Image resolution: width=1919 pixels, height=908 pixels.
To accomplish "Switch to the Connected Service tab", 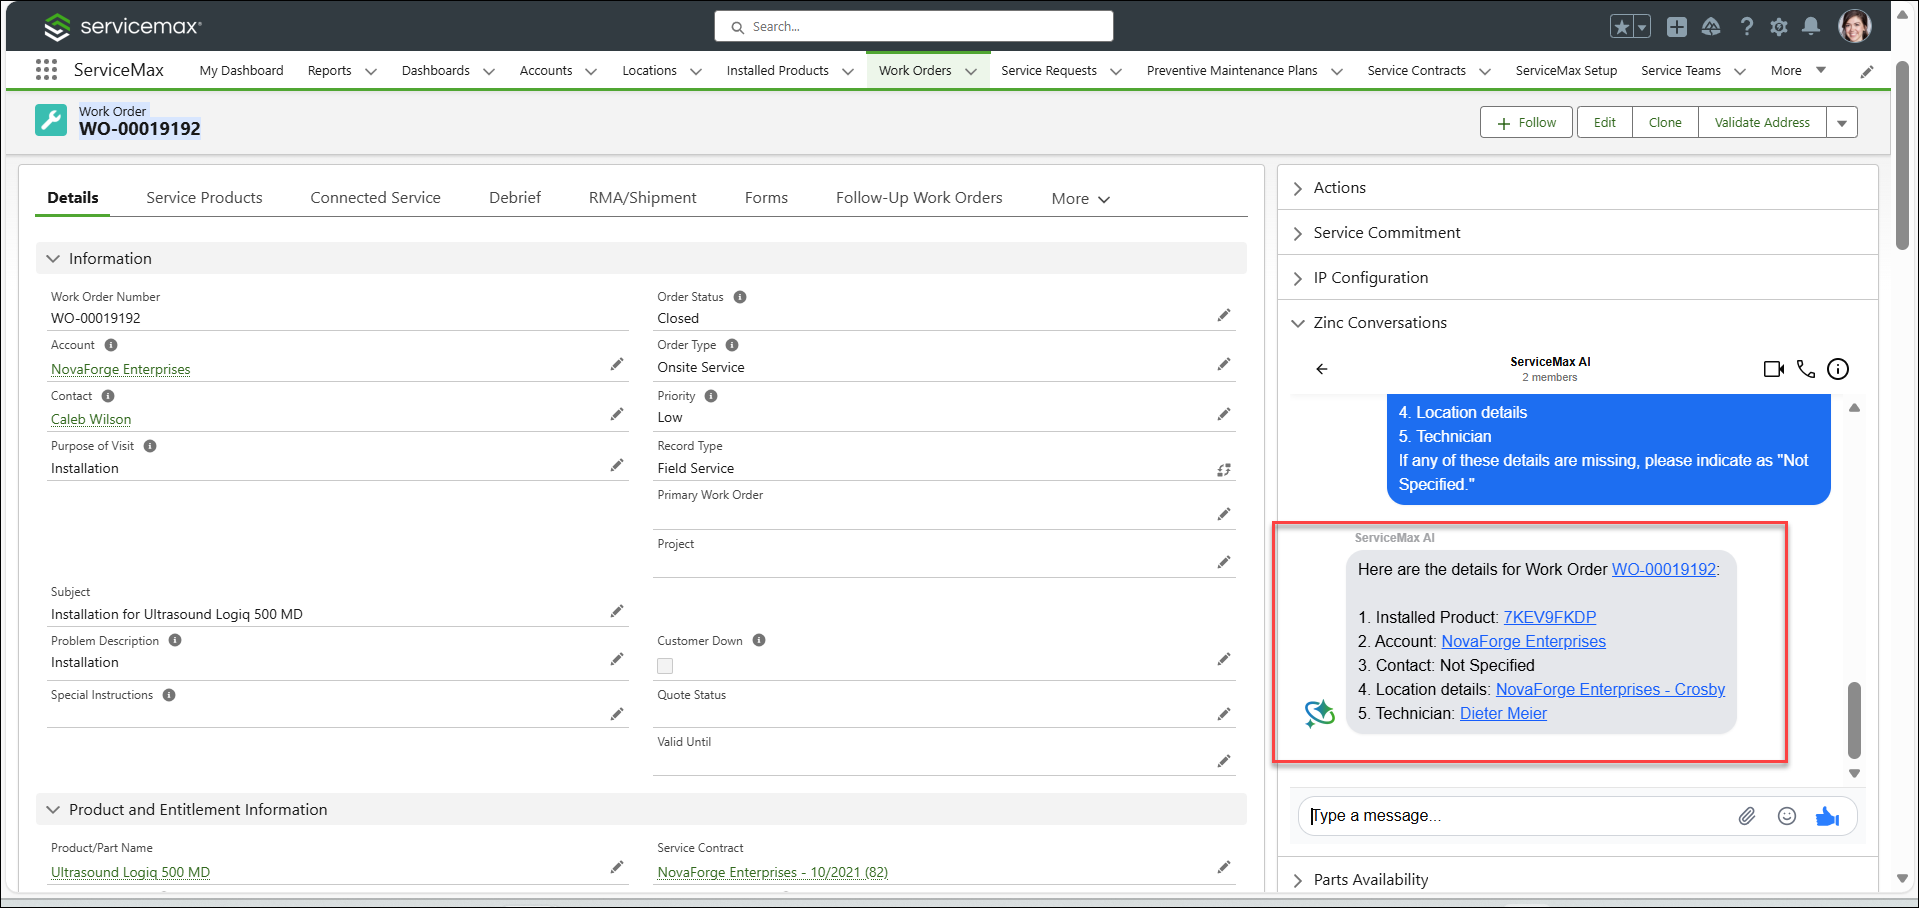I will click(375, 198).
